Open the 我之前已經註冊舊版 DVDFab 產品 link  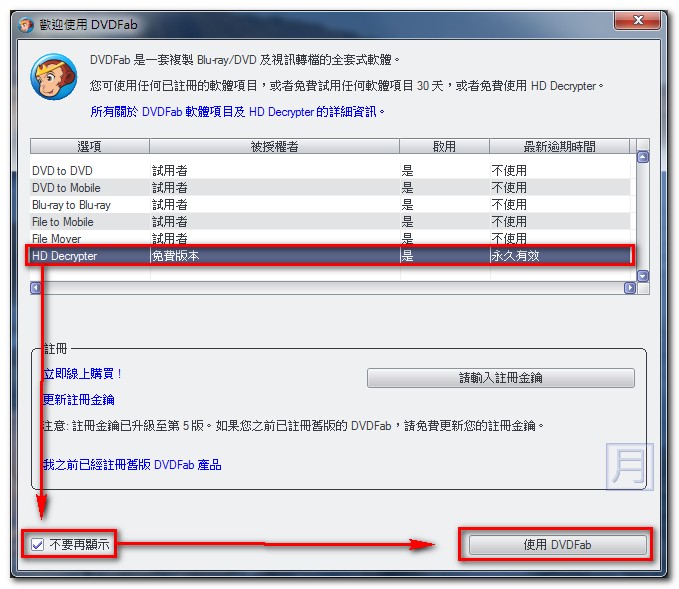[x=132, y=465]
